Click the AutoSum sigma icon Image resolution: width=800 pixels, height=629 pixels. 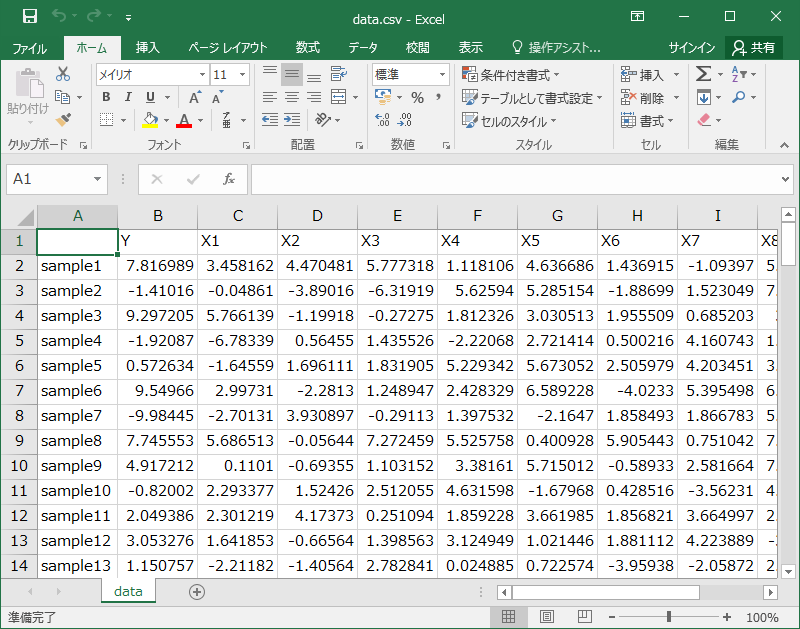point(704,74)
